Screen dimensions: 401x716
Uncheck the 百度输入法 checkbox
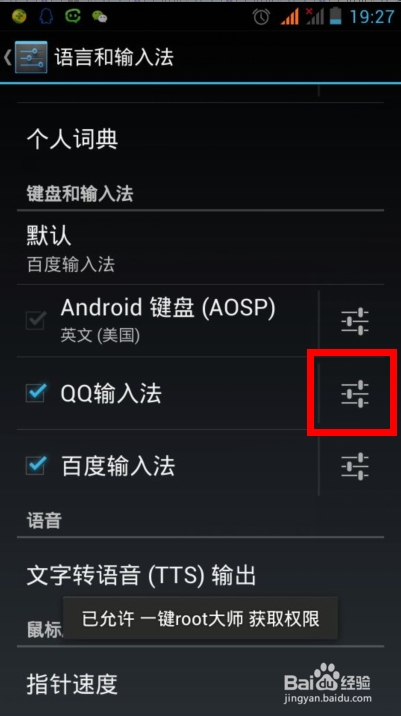coord(36,466)
